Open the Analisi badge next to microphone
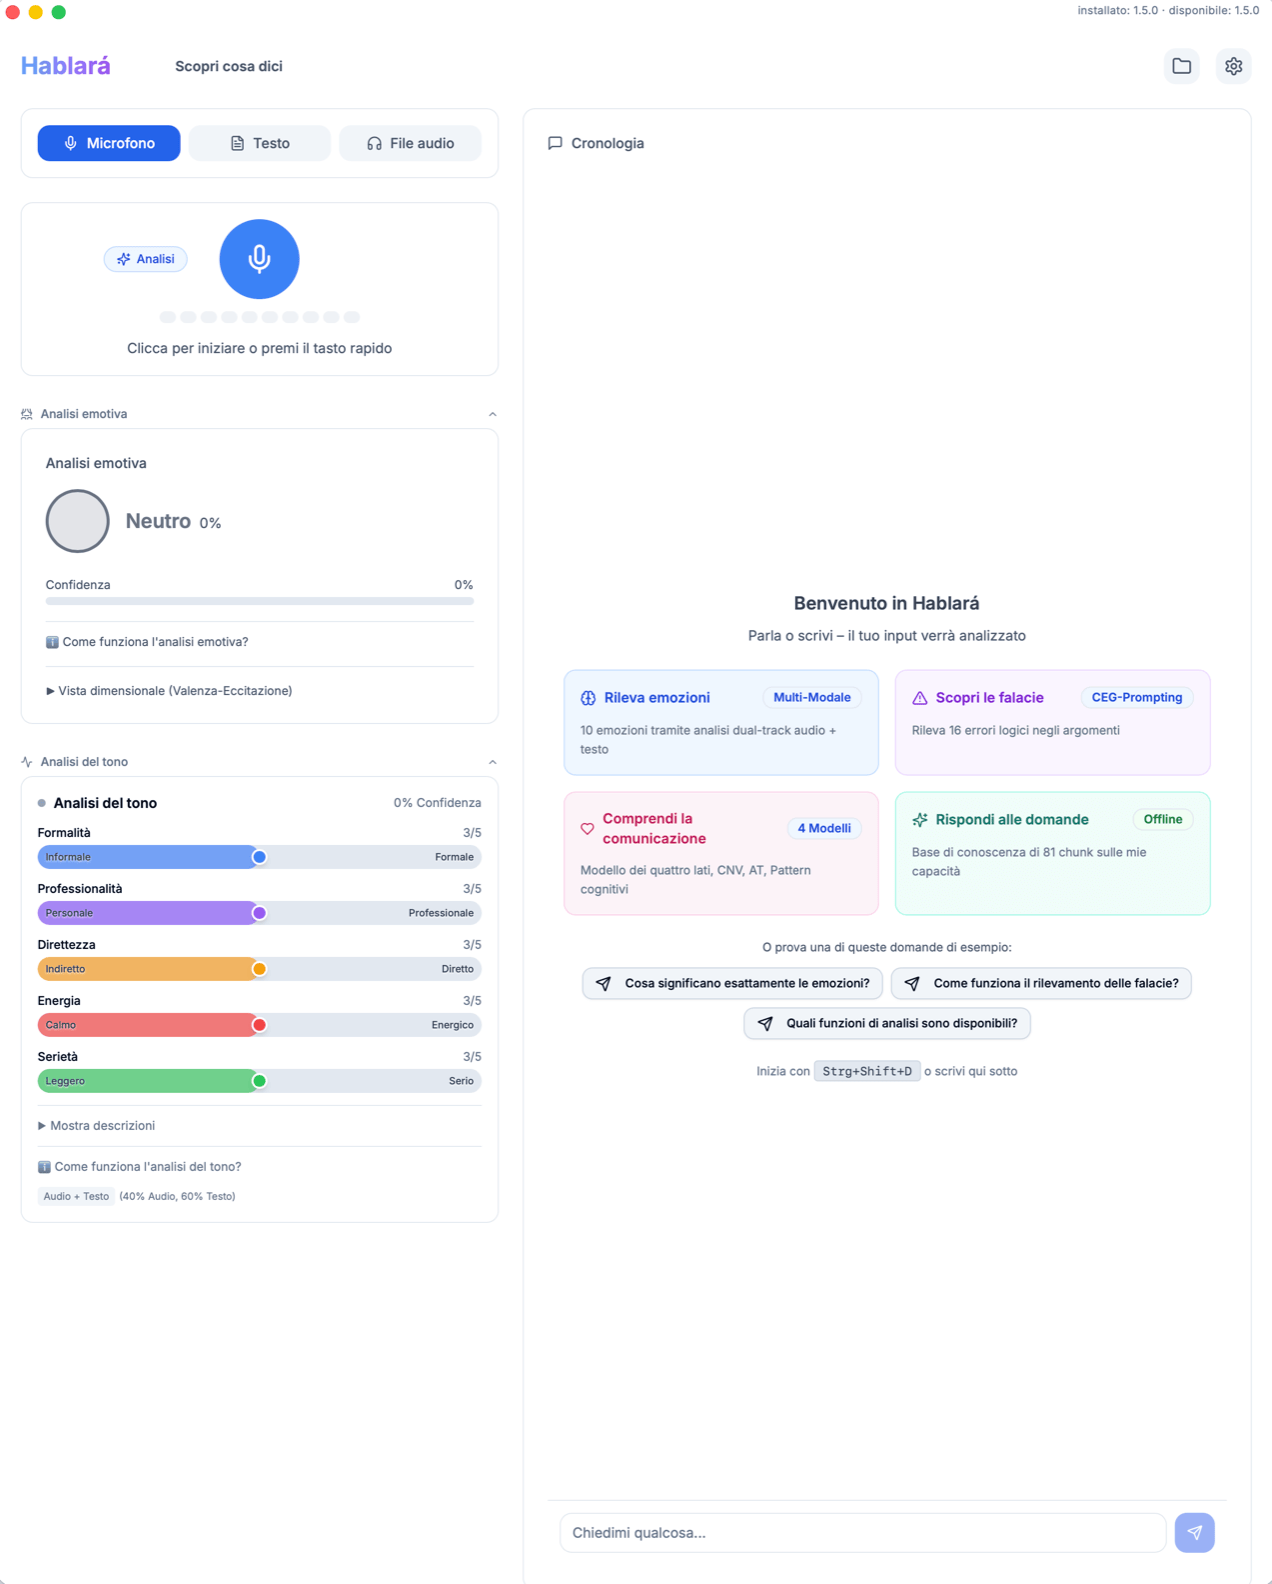Screen dimensions: 1272x1584 click(145, 259)
